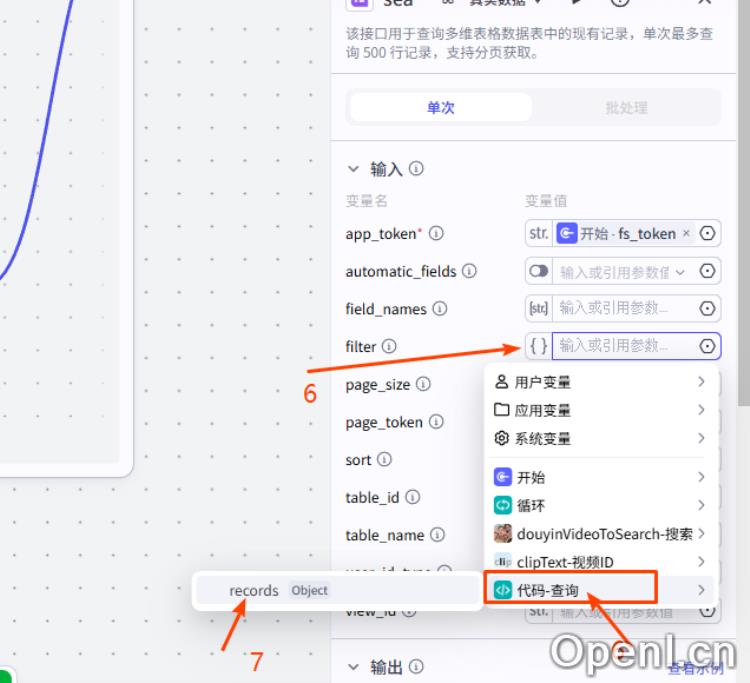Click variable reference icon in automatic_fields row

(707, 271)
